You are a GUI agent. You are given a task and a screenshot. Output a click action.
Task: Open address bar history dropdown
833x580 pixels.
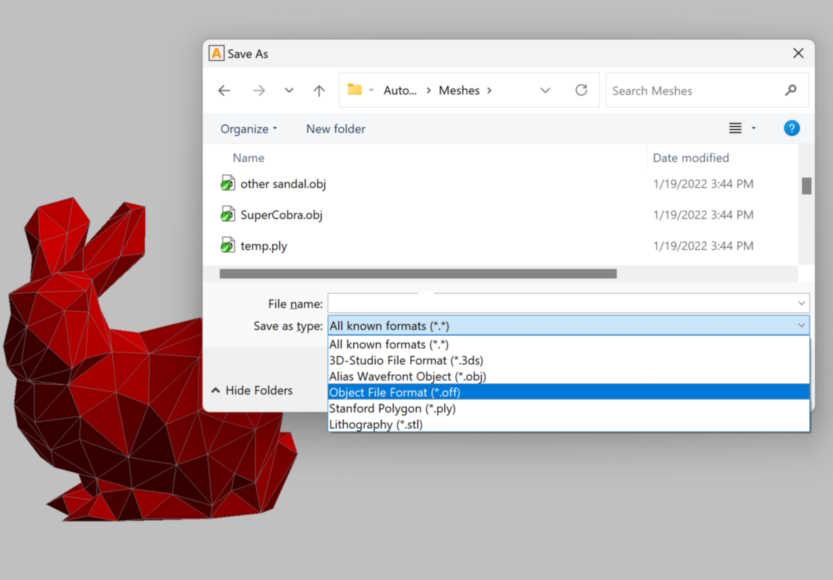click(545, 91)
